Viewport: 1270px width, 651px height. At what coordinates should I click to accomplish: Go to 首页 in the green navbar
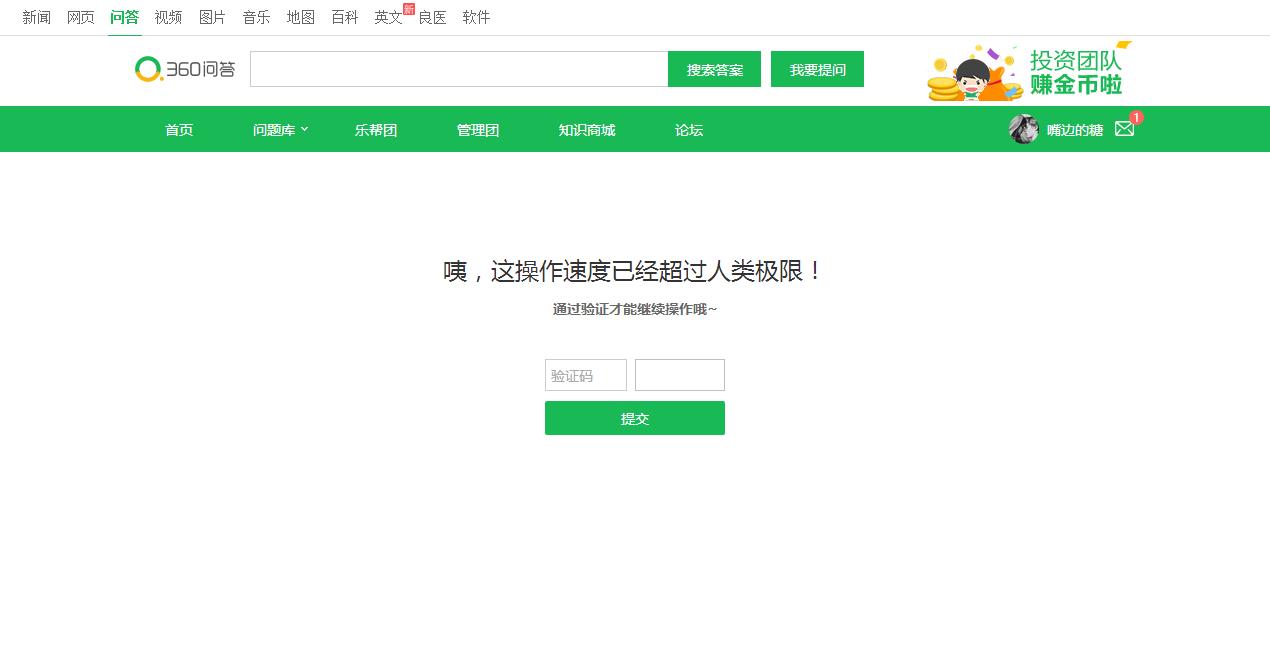178,129
